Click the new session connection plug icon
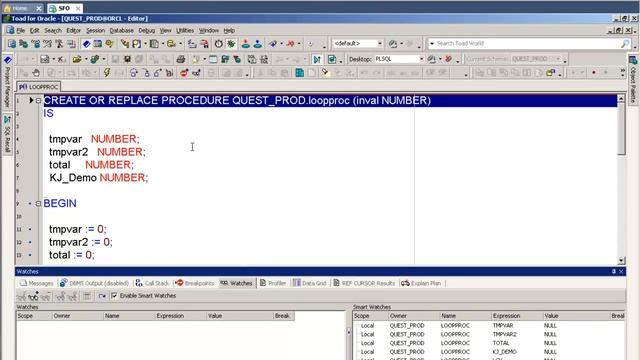This screenshot has width=640, height=360. 273,44
